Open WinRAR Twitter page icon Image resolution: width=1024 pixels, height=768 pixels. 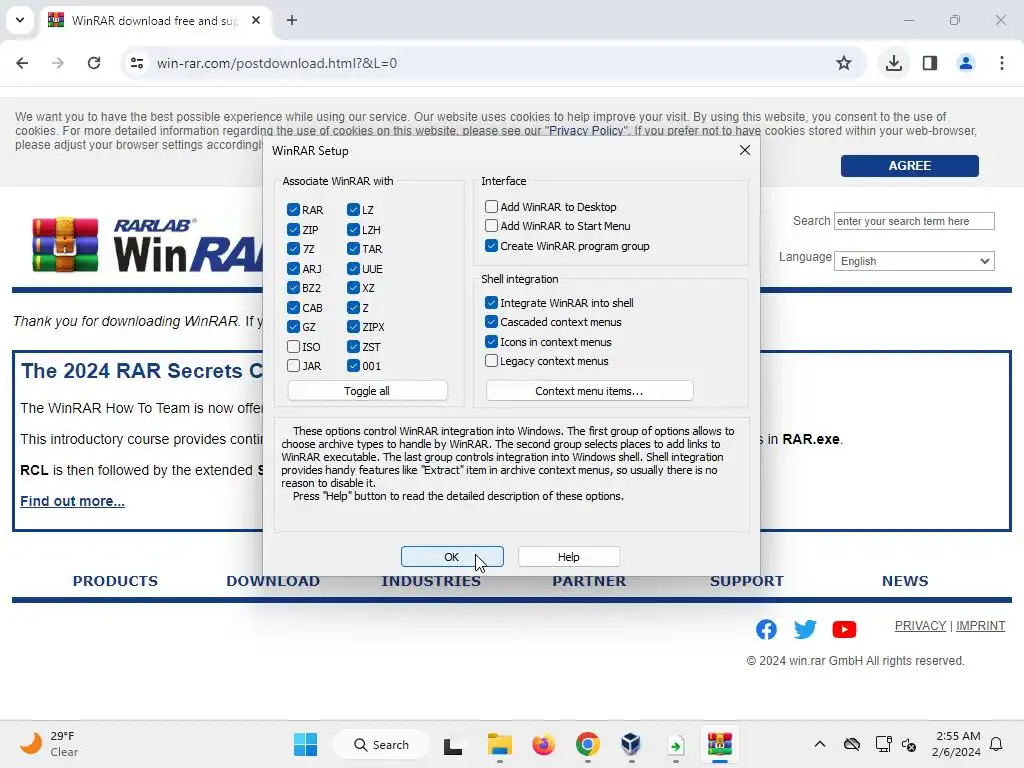(805, 629)
